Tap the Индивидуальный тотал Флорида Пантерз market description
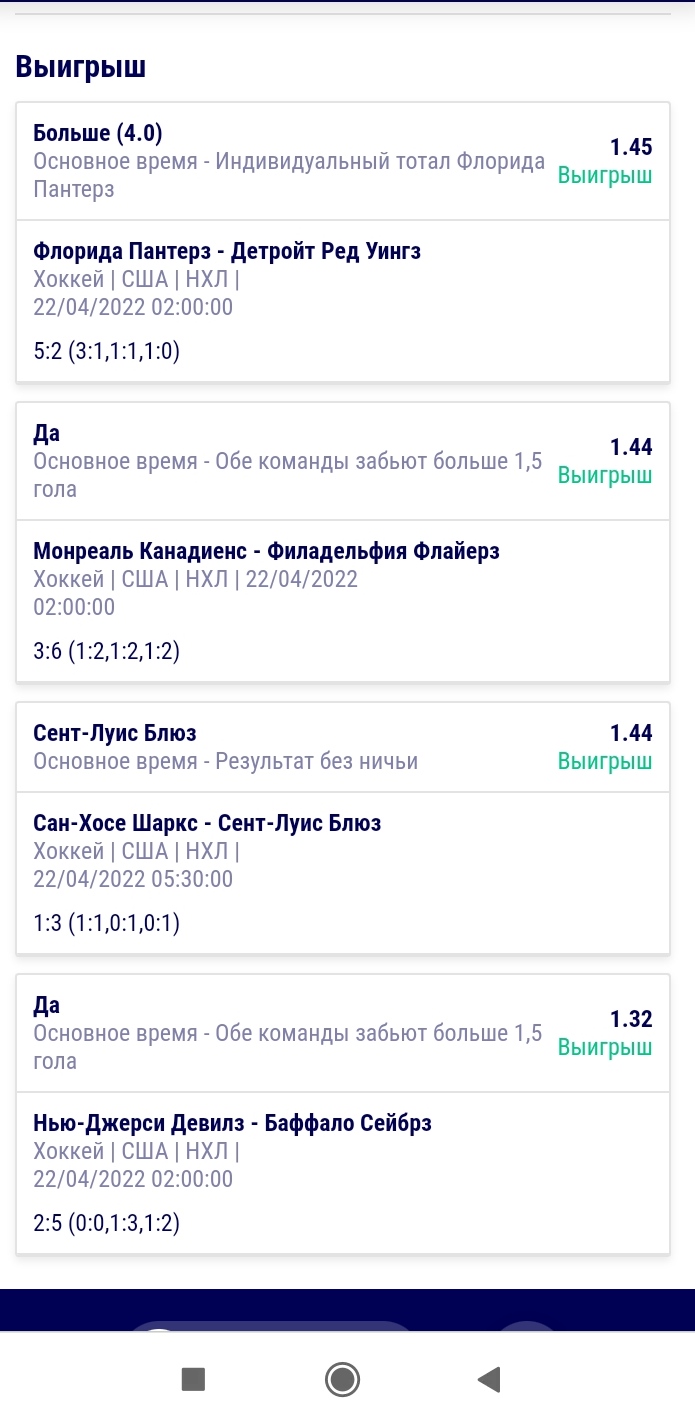The image size is (695, 1420). [289, 175]
